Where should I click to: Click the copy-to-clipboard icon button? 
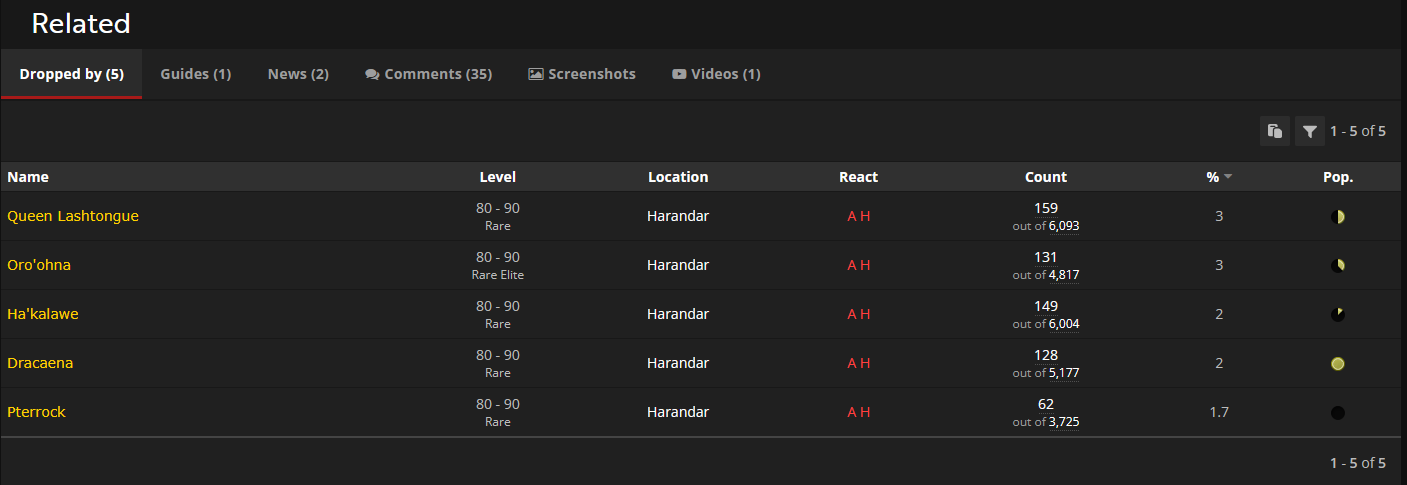coord(1275,131)
